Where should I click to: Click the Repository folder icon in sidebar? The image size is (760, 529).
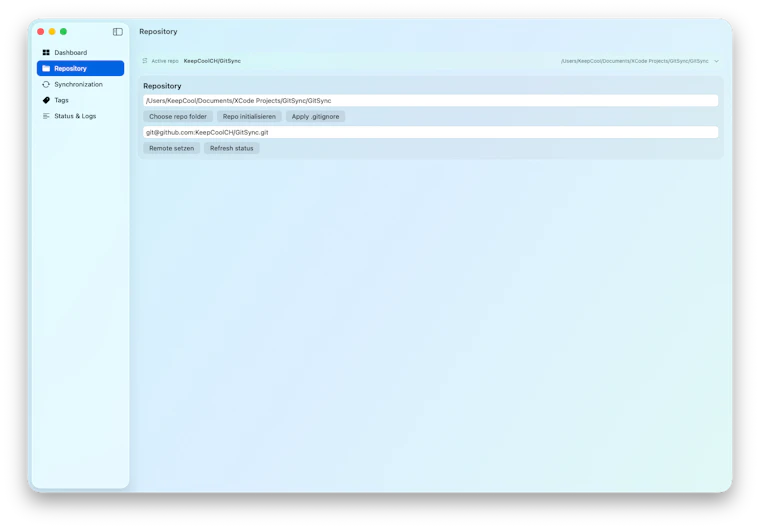point(46,68)
